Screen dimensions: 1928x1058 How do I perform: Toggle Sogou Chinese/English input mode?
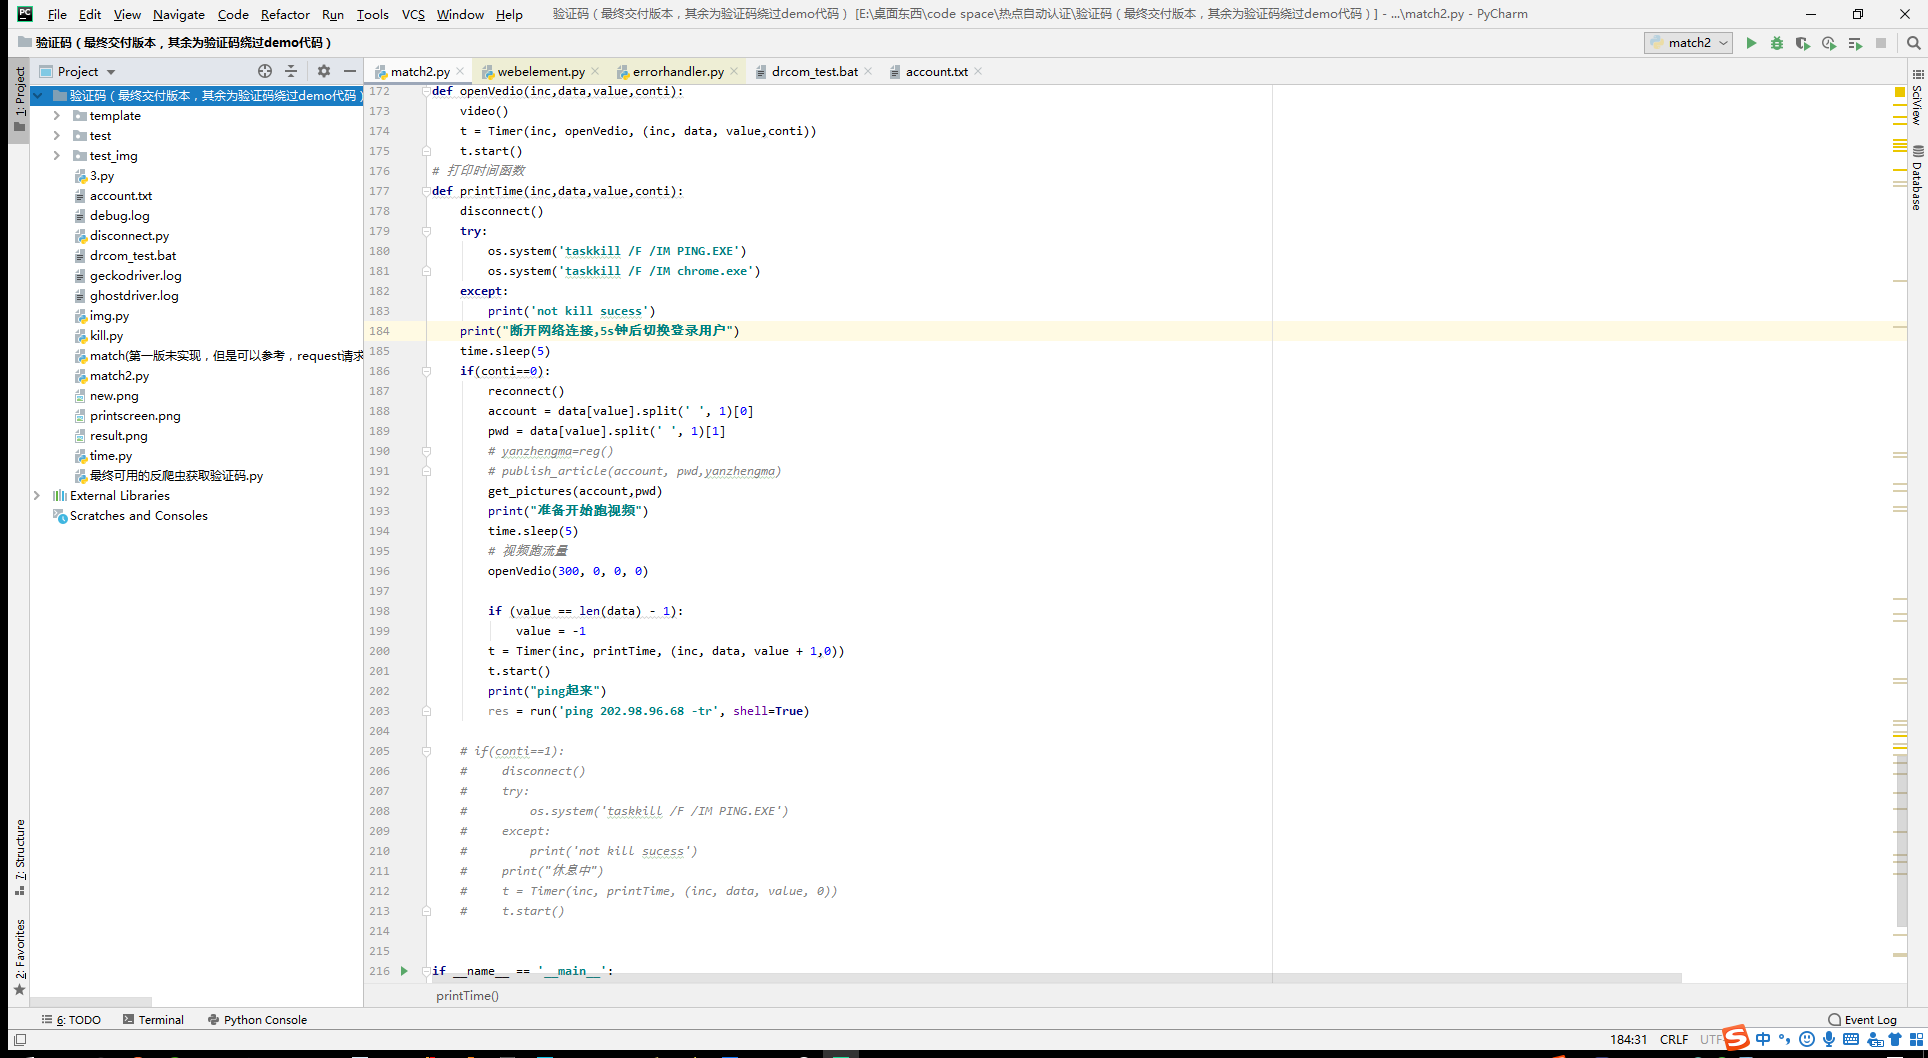pyautogui.click(x=1763, y=1040)
